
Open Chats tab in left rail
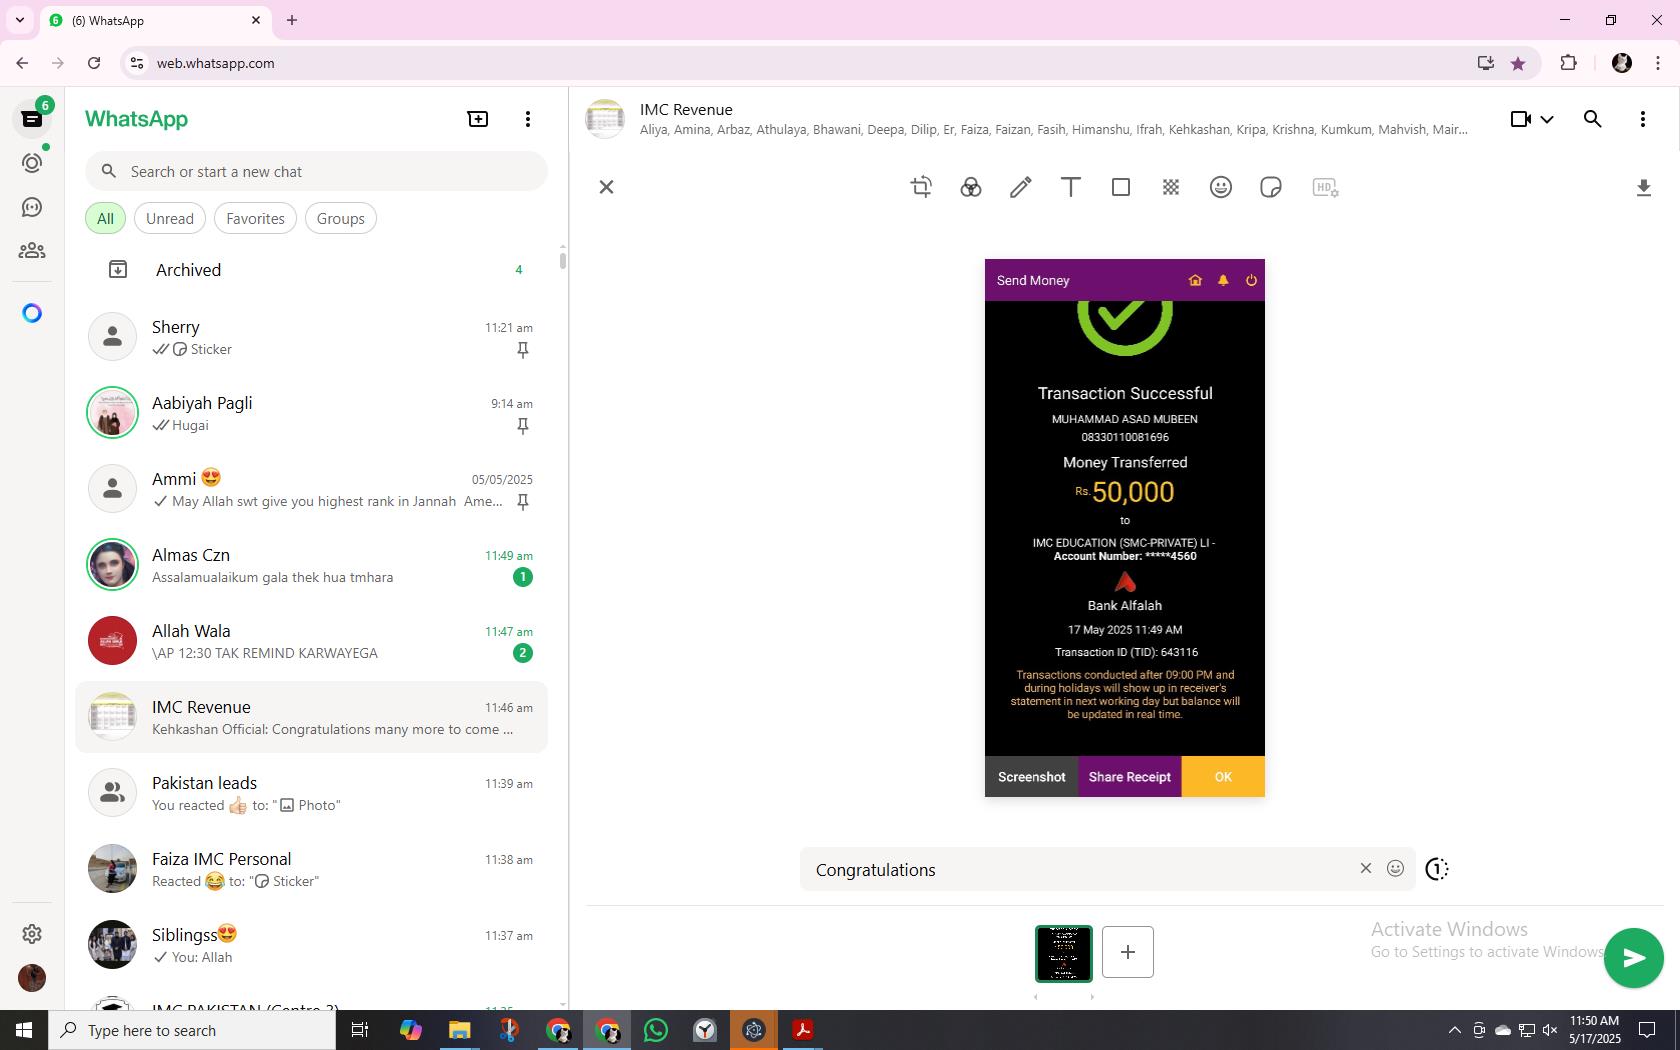click(x=32, y=119)
